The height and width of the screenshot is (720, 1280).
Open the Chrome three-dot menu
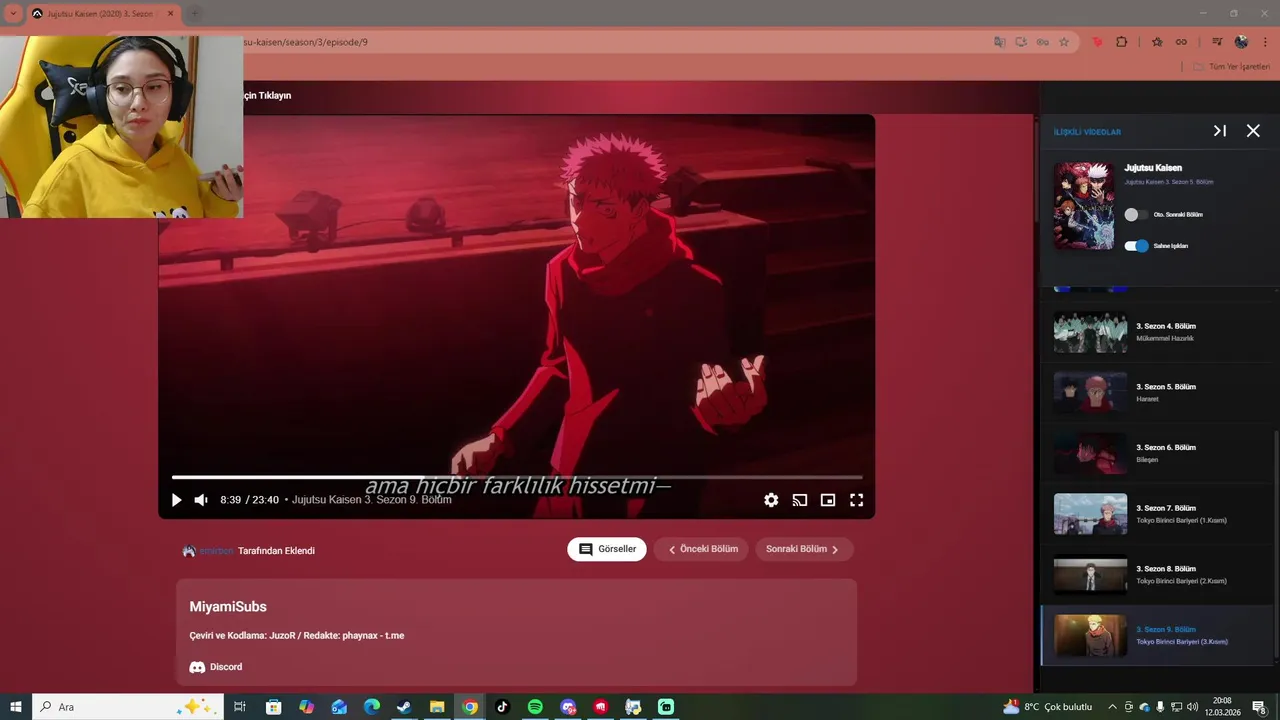coord(1265,42)
